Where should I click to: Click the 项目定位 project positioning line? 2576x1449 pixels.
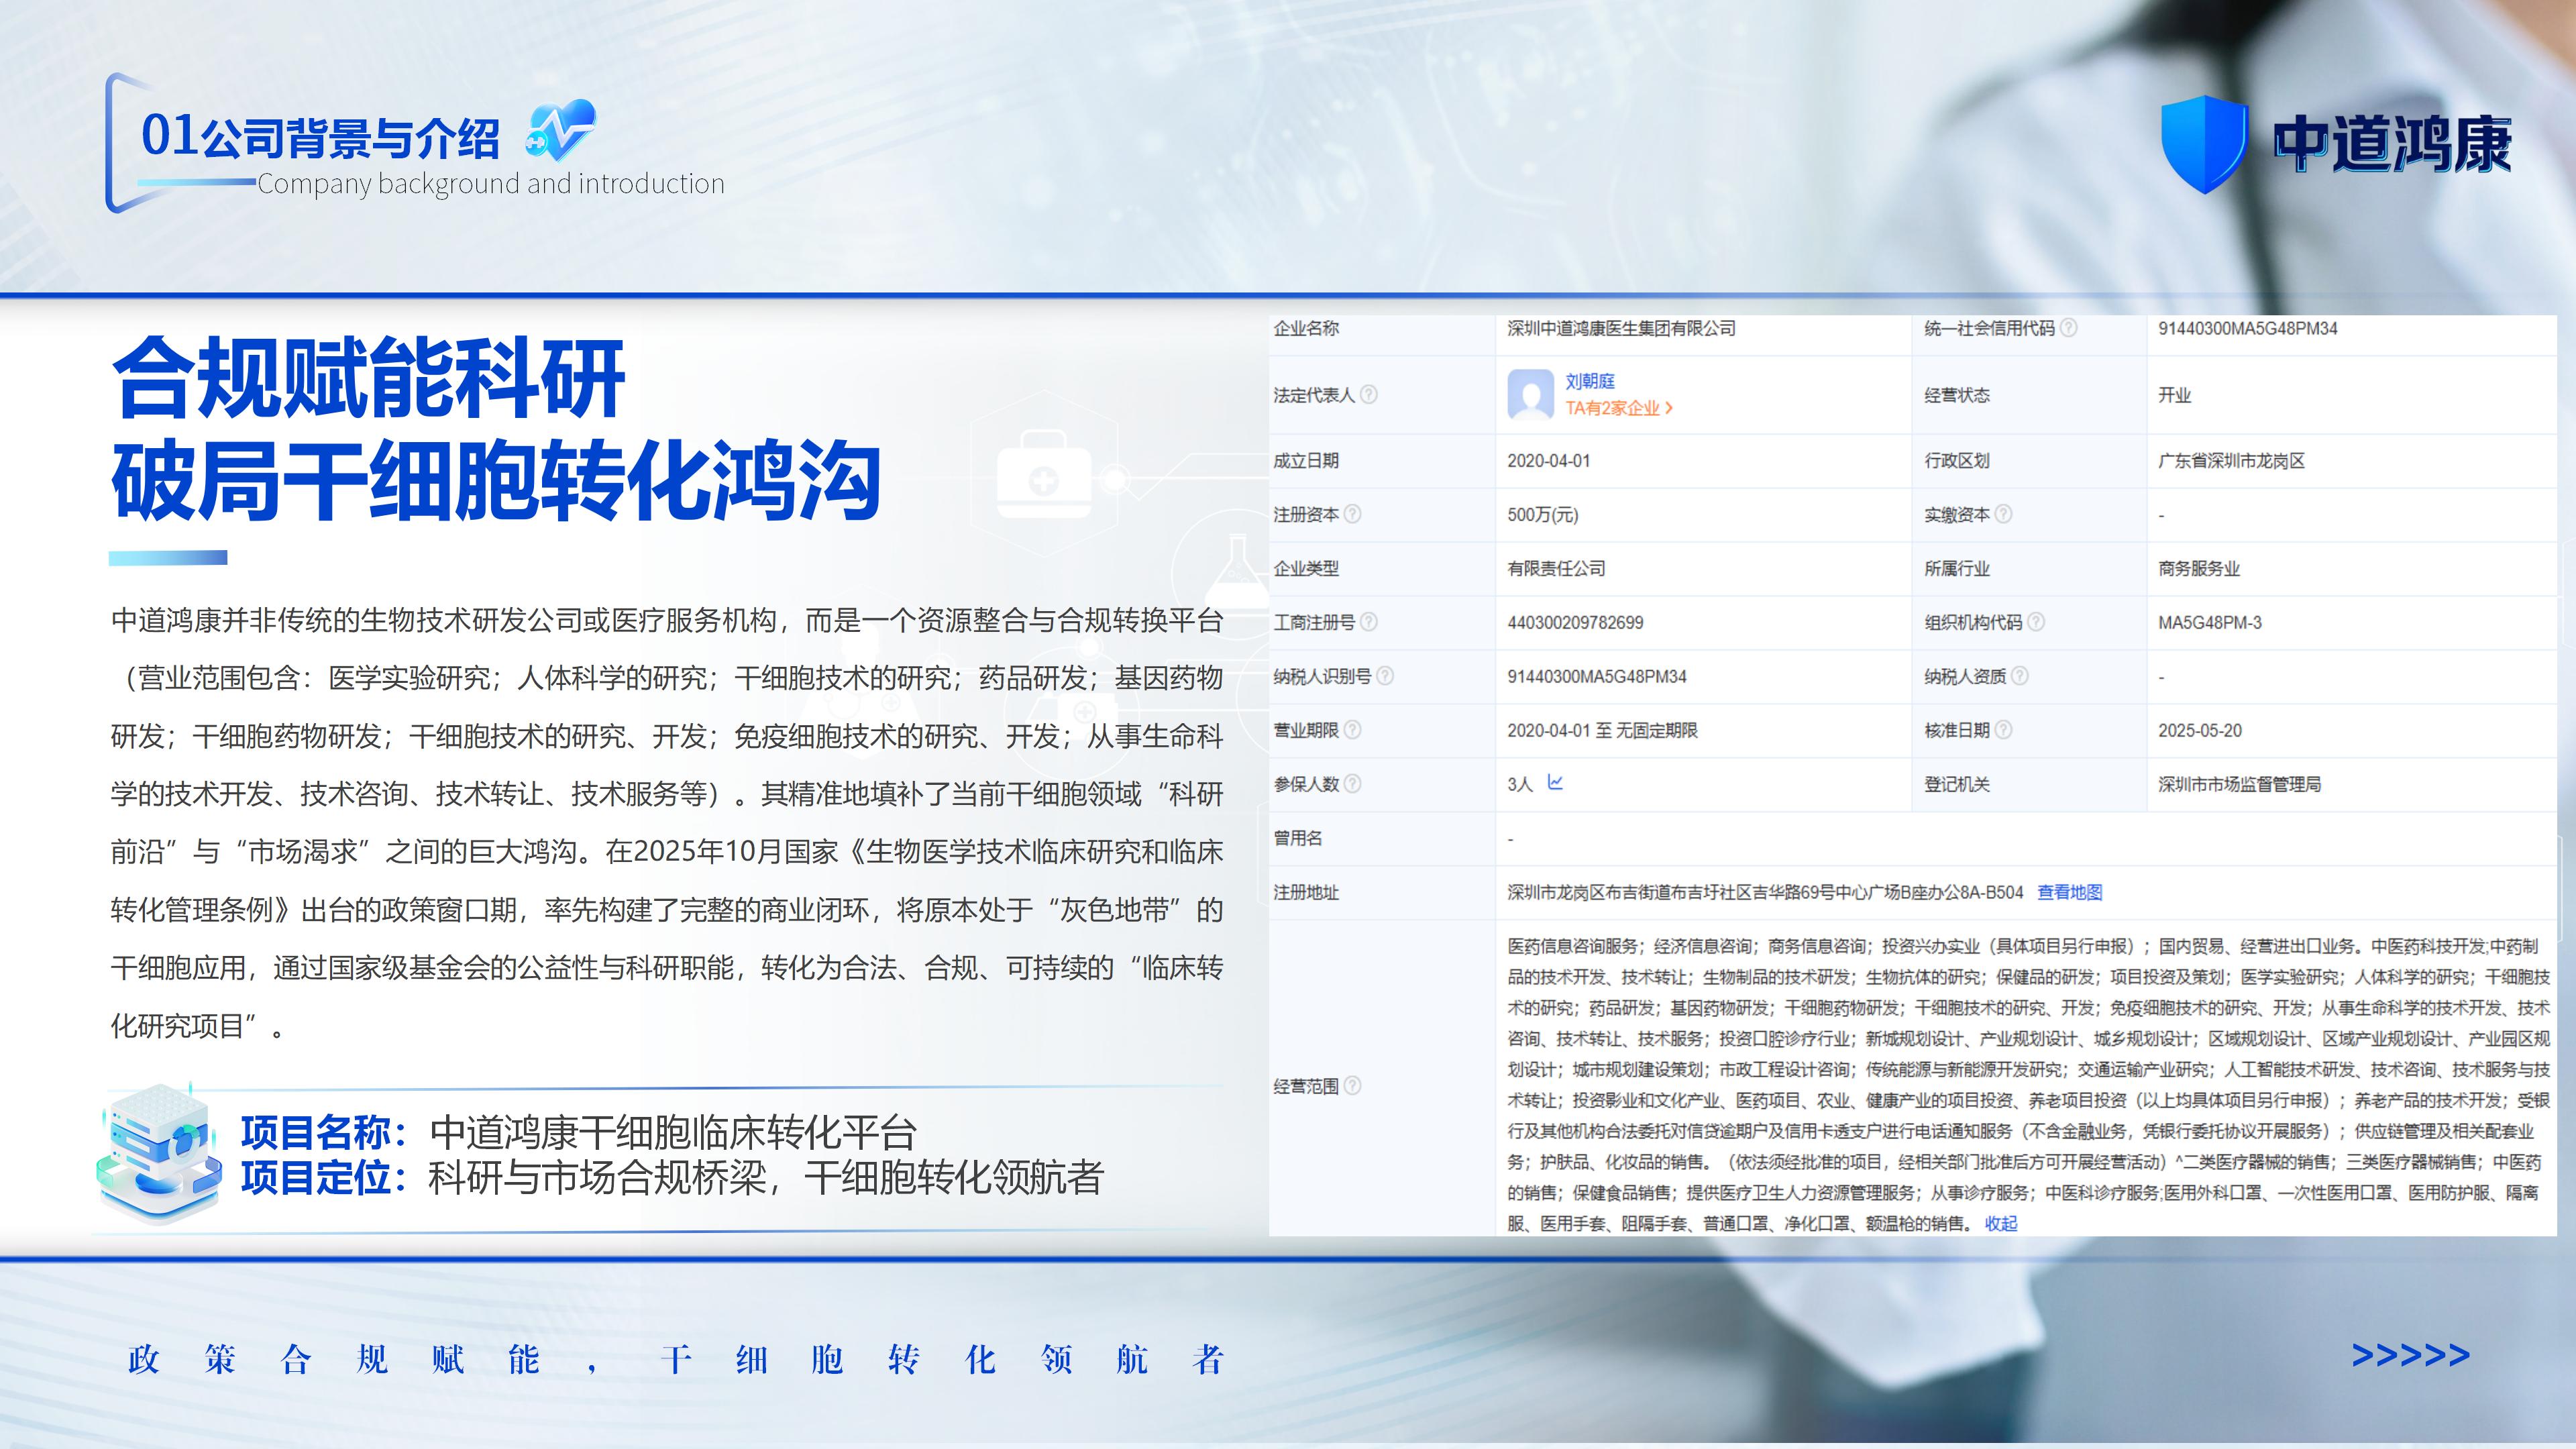(671, 1177)
